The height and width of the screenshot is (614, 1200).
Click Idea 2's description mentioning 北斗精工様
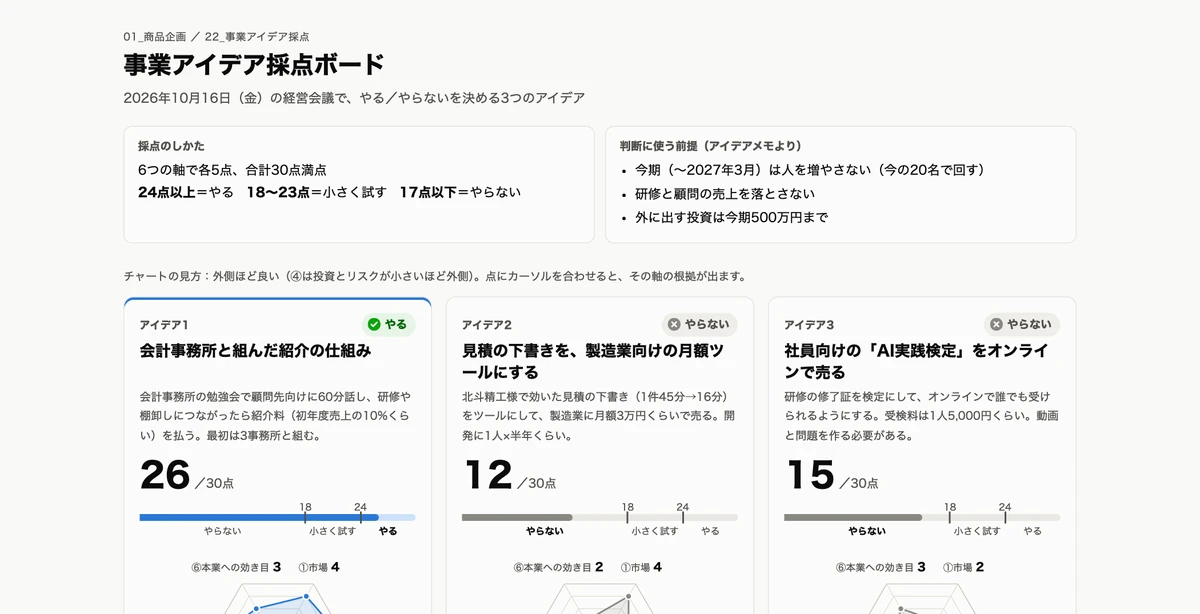pyautogui.click(x=599, y=416)
